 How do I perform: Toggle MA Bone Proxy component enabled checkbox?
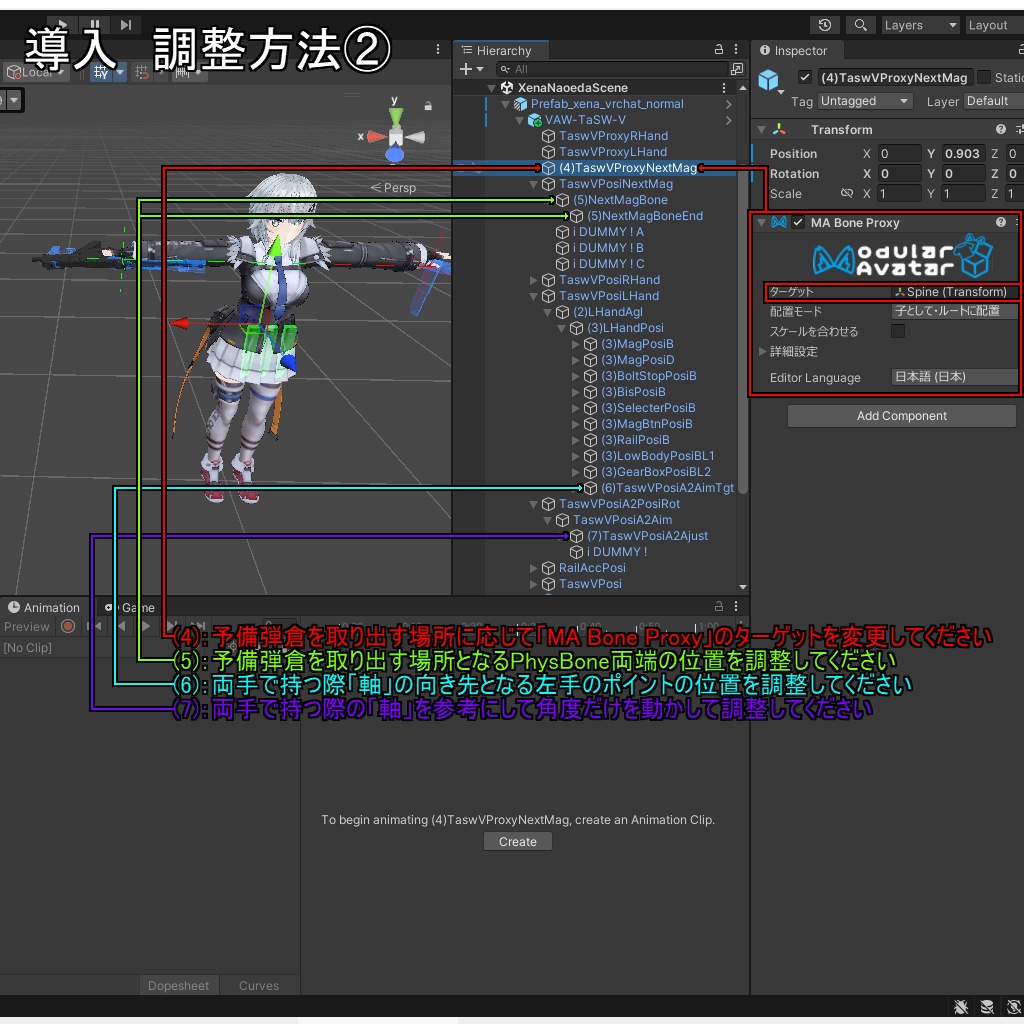click(x=798, y=223)
